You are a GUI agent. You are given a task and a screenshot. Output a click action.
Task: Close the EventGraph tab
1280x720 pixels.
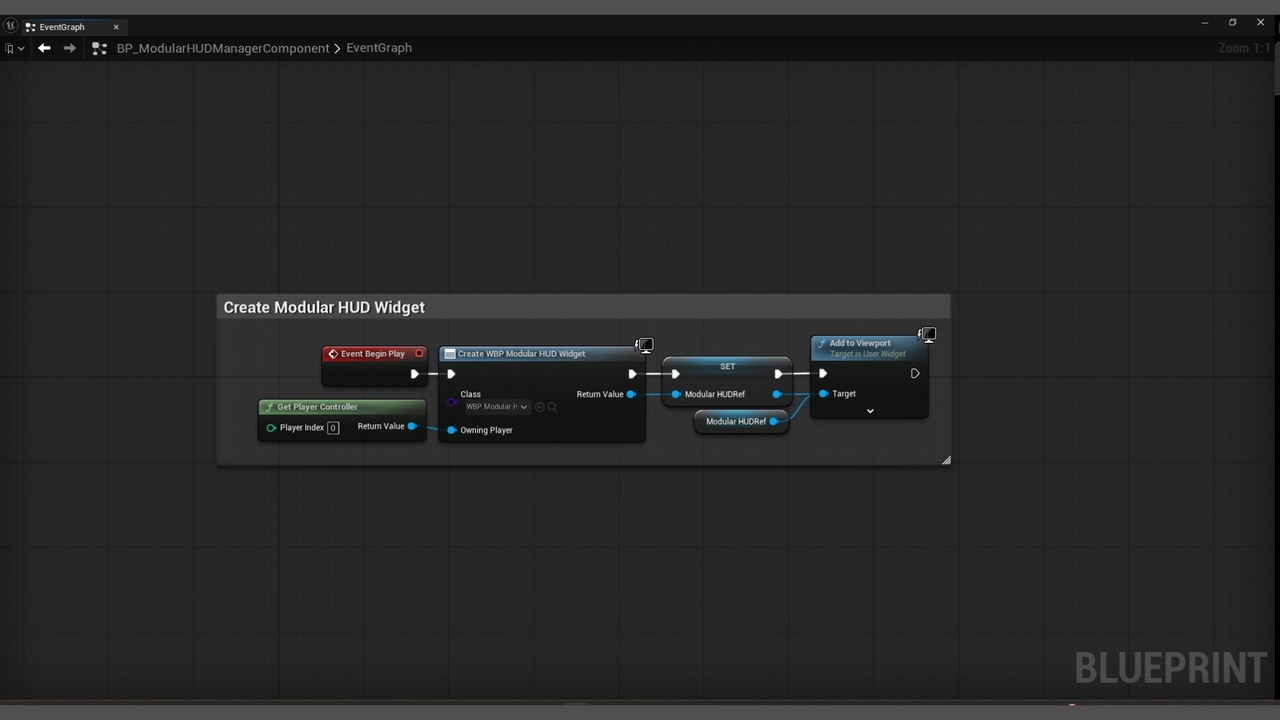(116, 27)
